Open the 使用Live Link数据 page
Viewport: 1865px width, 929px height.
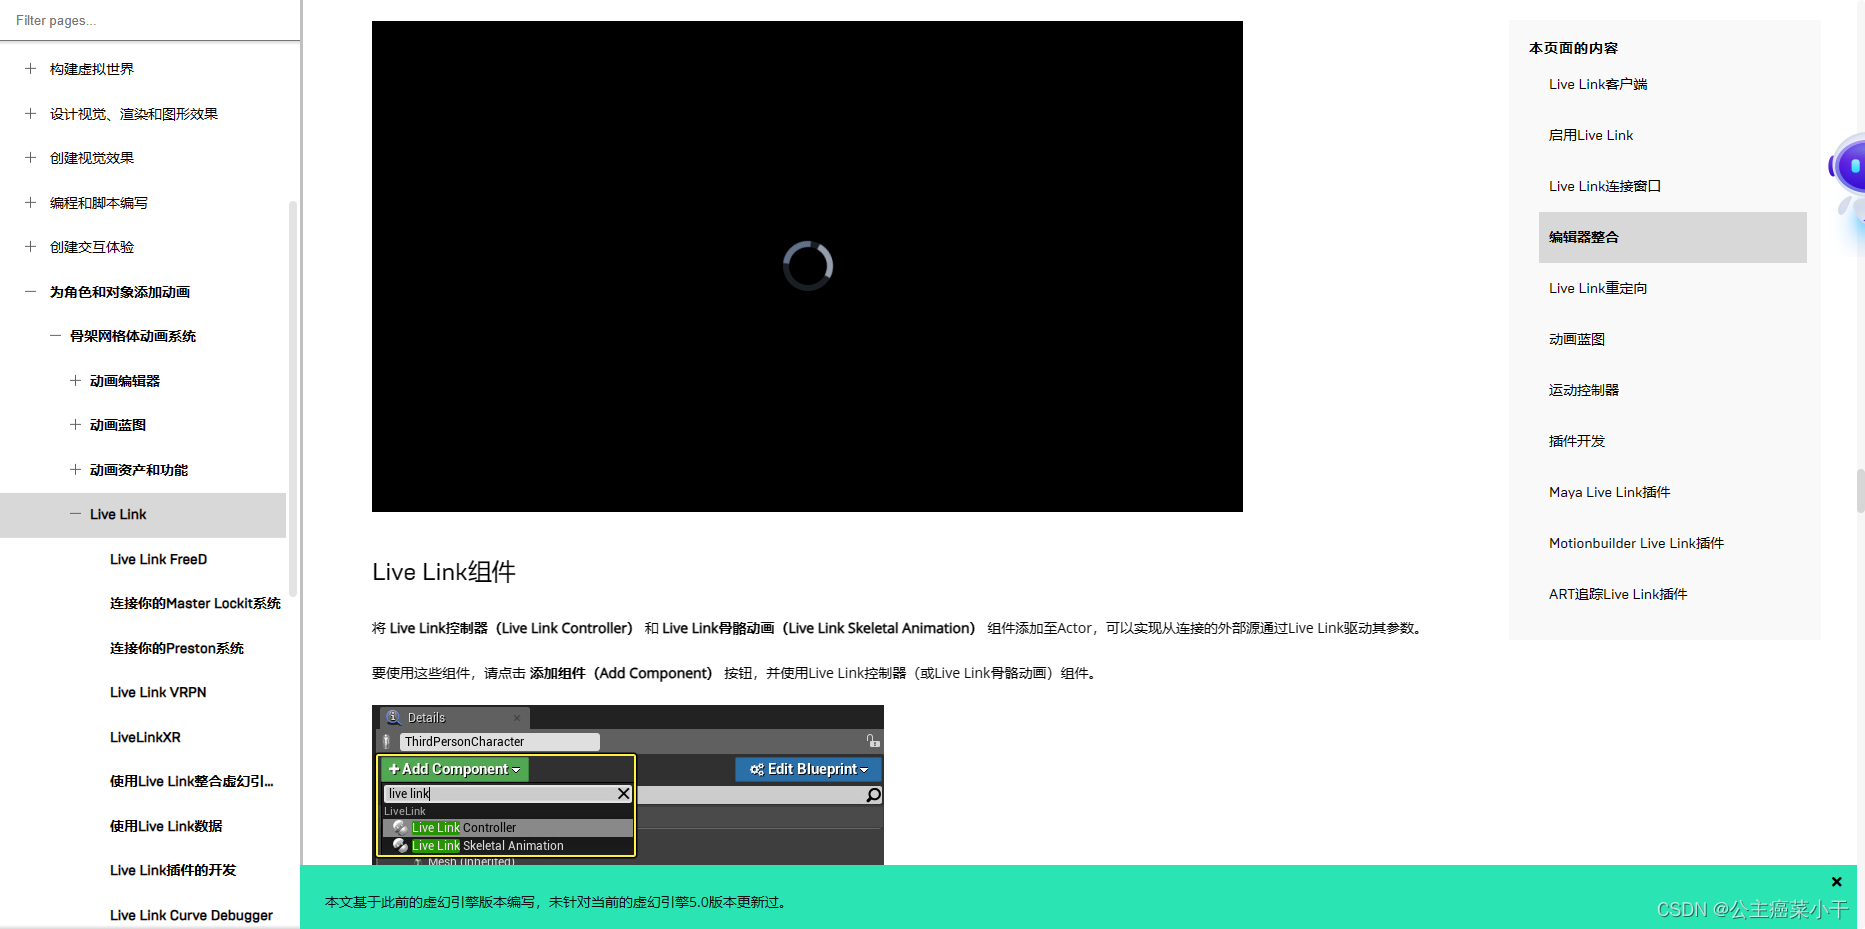(166, 826)
